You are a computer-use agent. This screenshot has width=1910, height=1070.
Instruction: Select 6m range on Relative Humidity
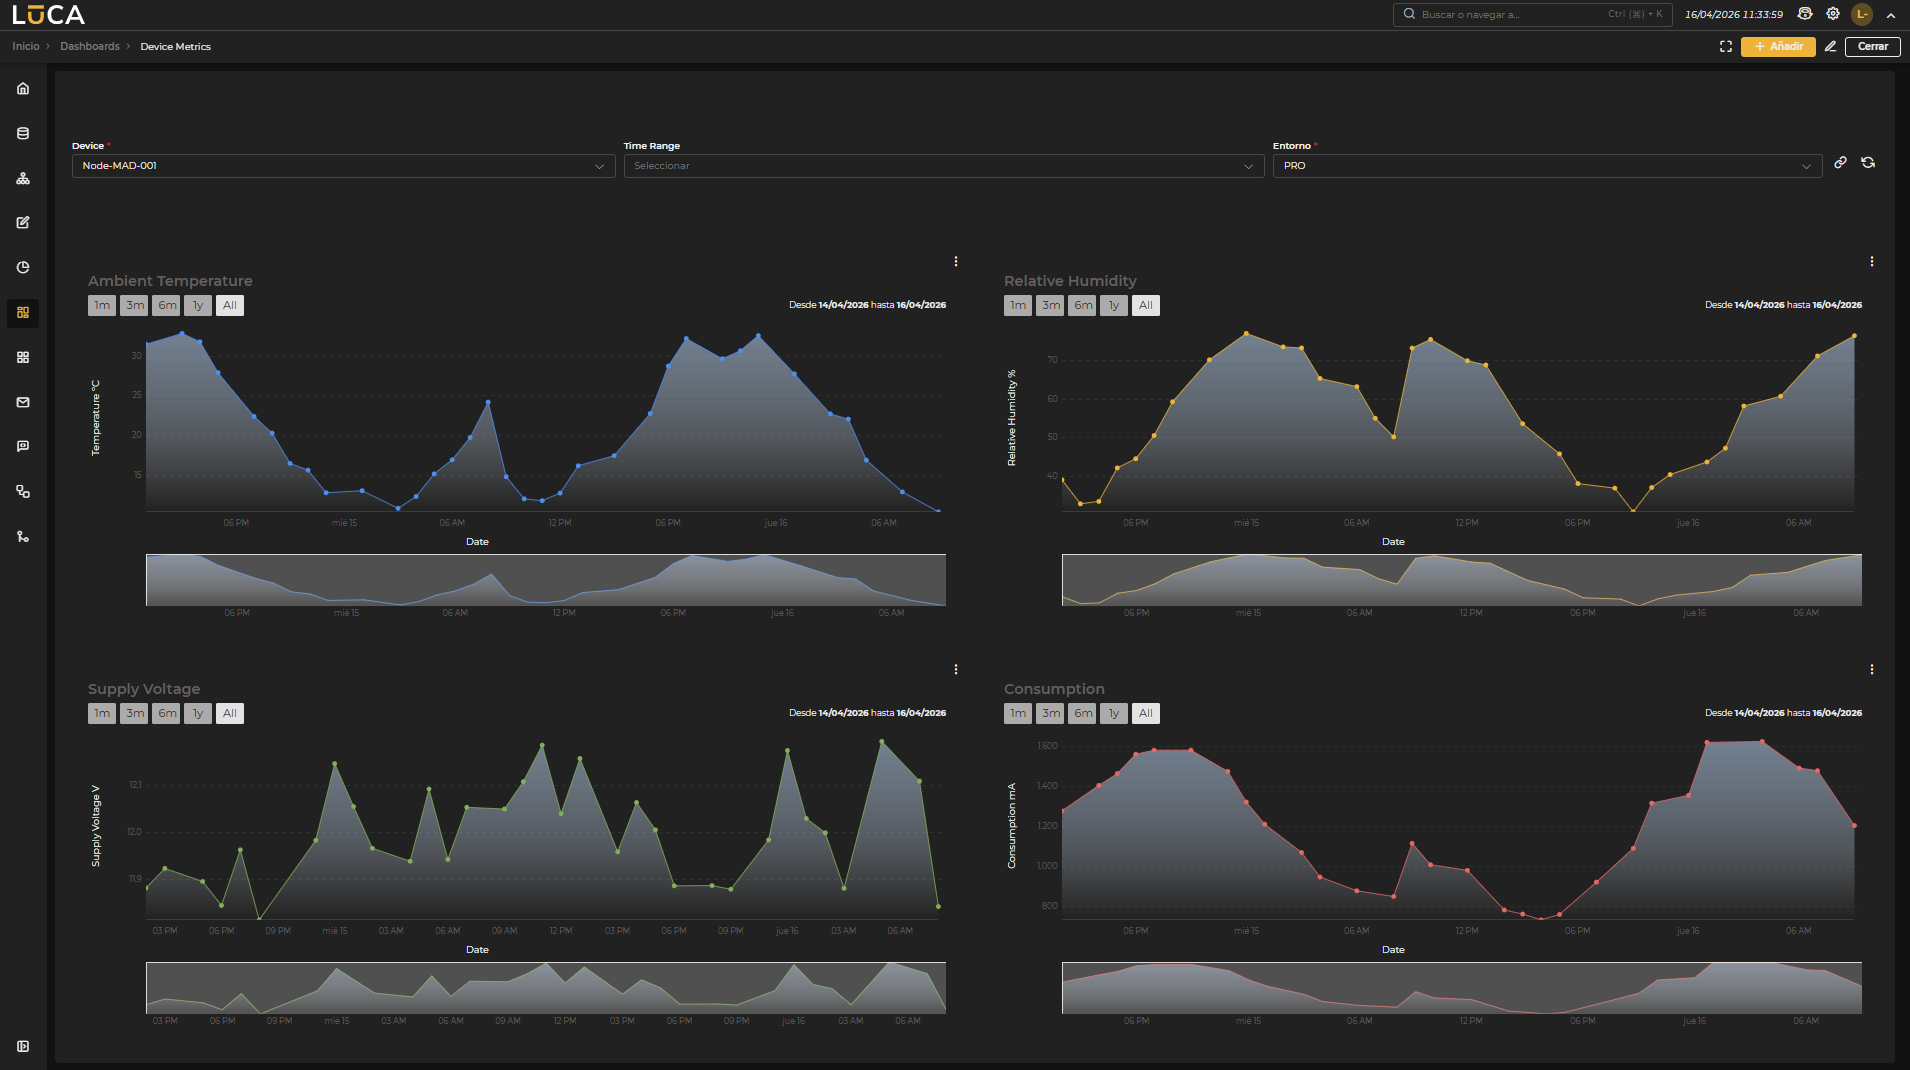(1082, 305)
